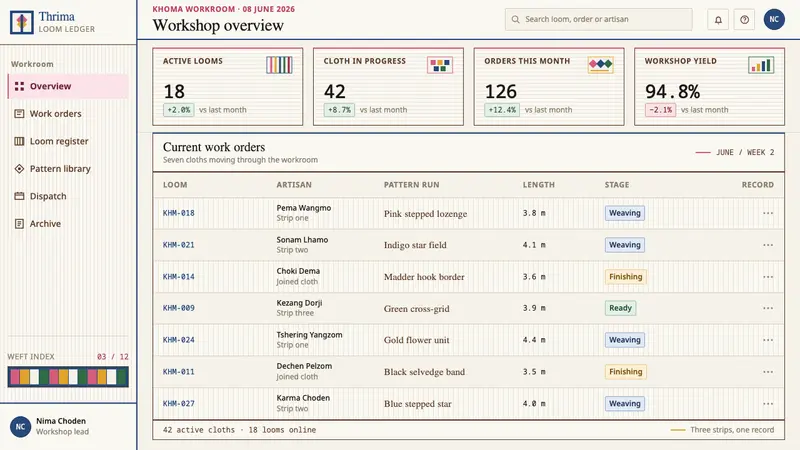800x450 pixels.
Task: Click the Pattern library diamond icon
Action: (x=19, y=169)
